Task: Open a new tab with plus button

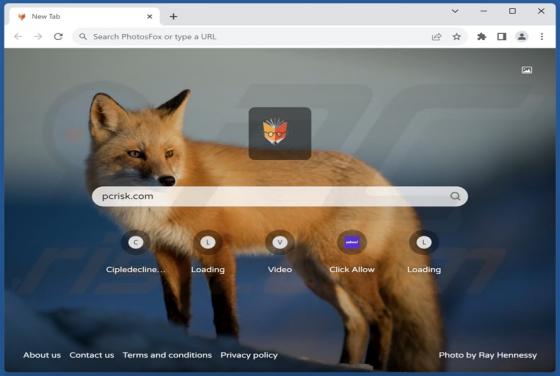Action: (x=173, y=16)
